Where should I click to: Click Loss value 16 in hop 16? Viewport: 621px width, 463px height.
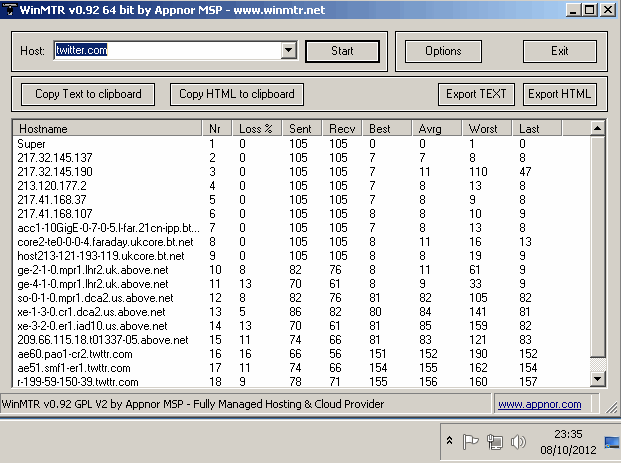[x=245, y=354]
